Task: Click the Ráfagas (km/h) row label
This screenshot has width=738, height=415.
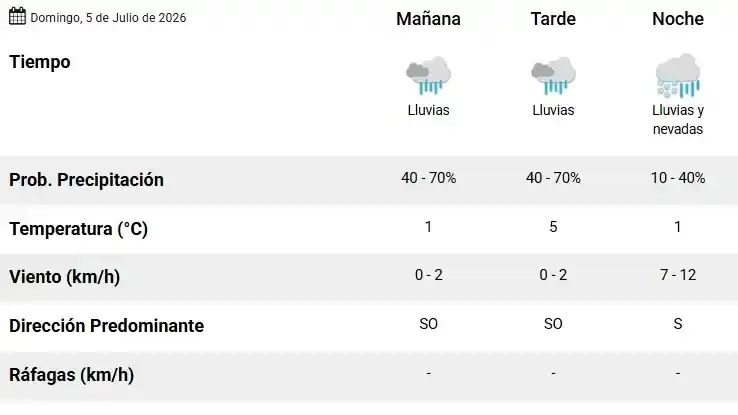Action: (72, 375)
